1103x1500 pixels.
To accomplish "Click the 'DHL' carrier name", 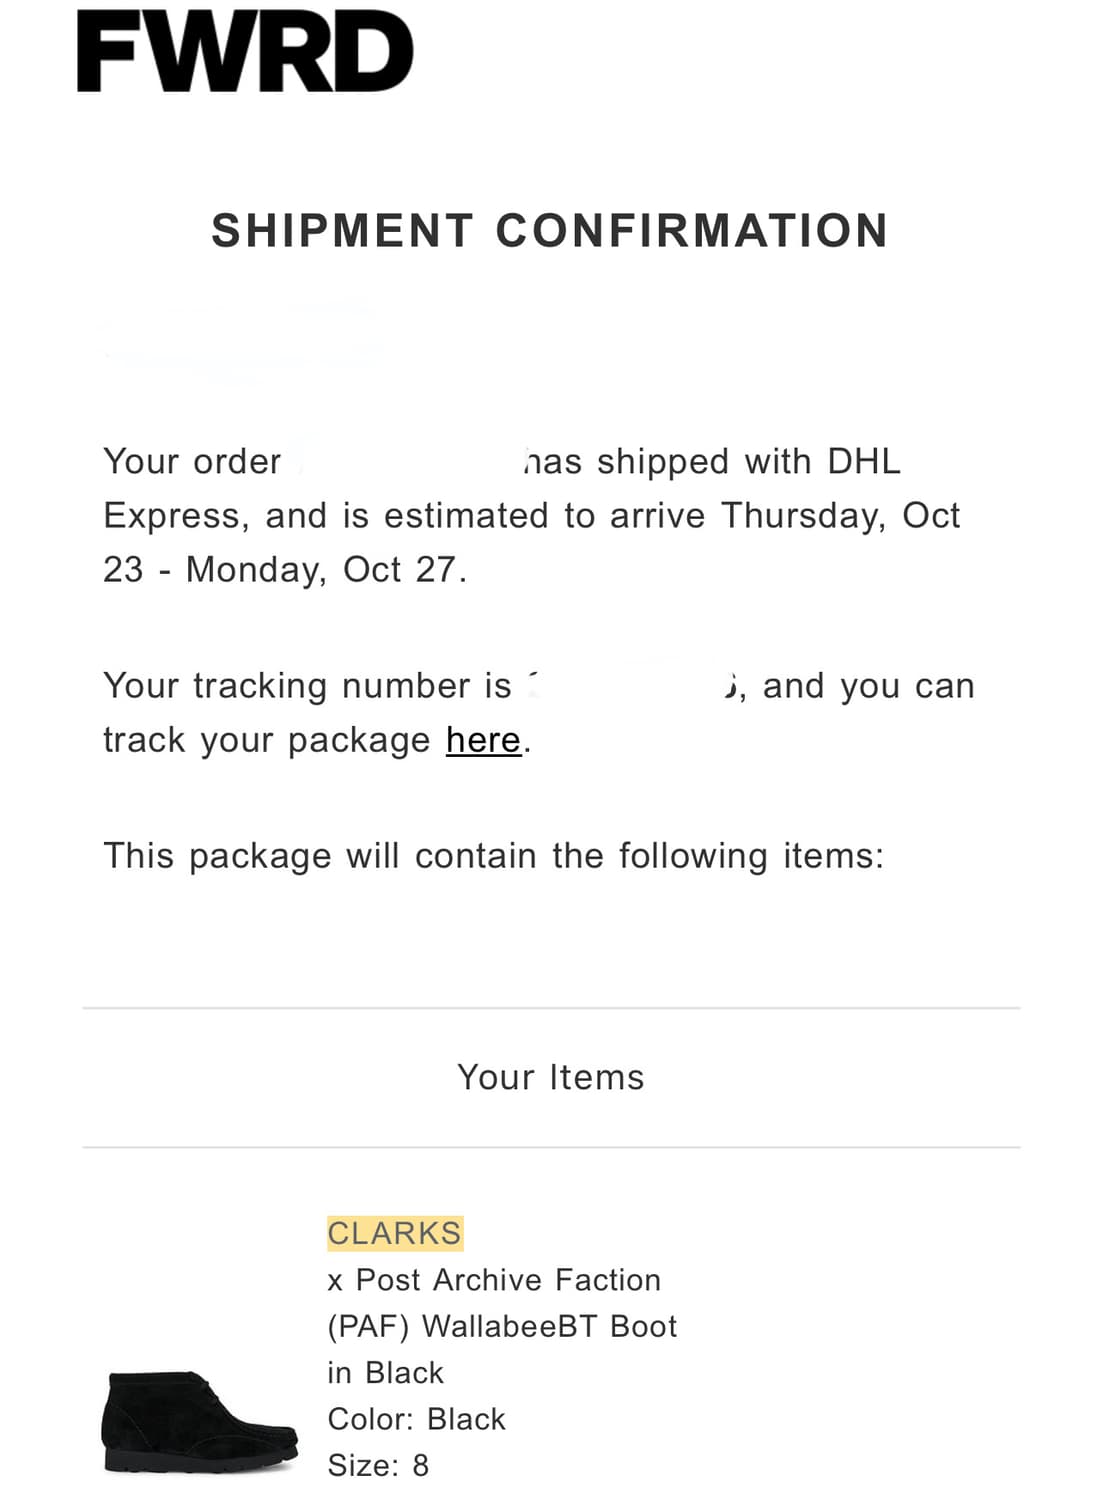I will pos(864,462).
